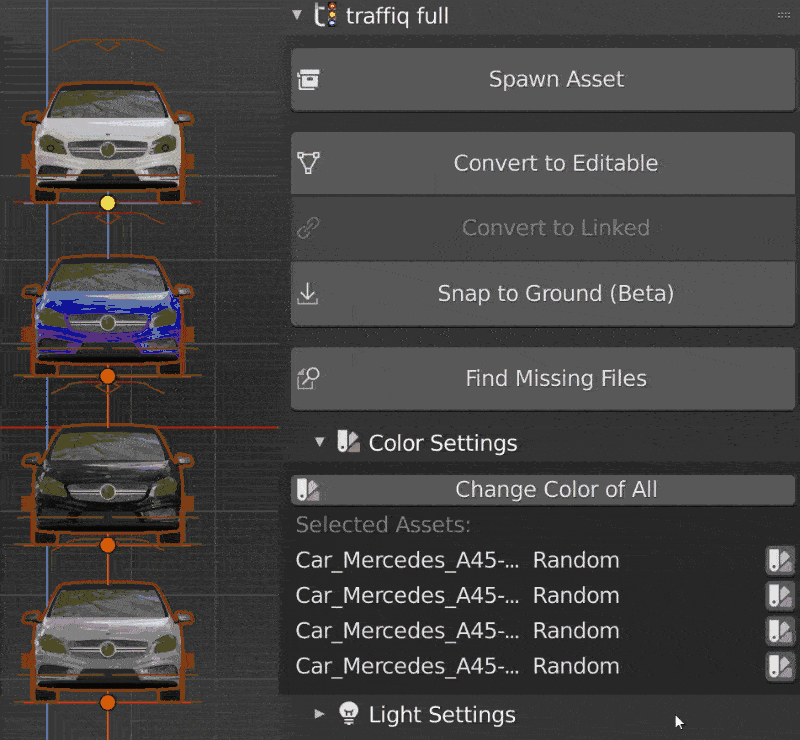Screen dimensions: 800x740
Task: Click the Snap to Ground (Beta) button
Action: [543, 293]
